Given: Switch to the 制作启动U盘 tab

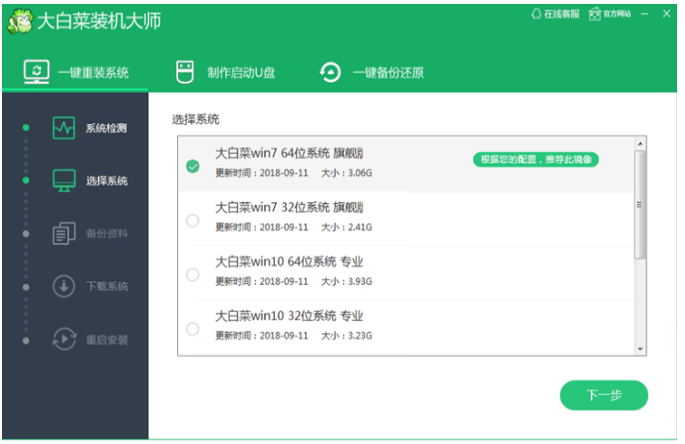Looking at the screenshot, I should [225, 72].
